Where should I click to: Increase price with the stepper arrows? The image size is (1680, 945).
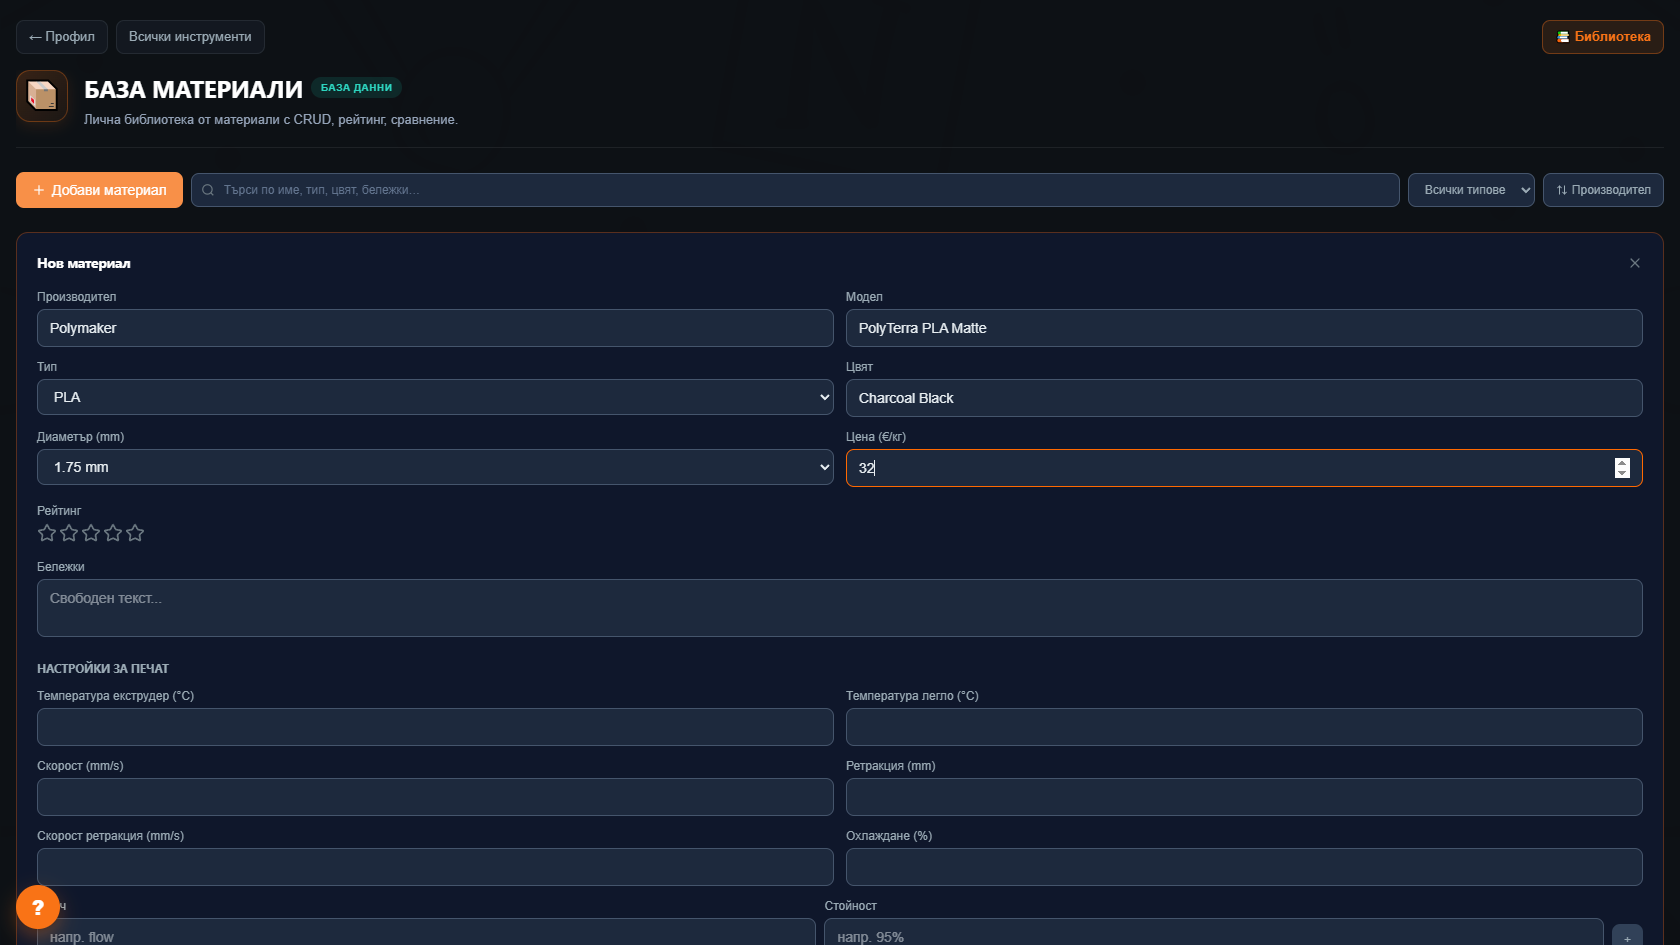[x=1622, y=463]
